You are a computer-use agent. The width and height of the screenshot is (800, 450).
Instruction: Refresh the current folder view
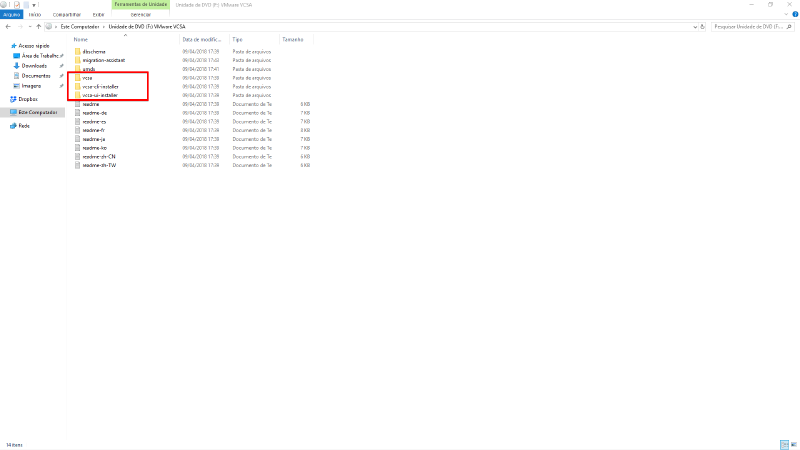coord(703,27)
